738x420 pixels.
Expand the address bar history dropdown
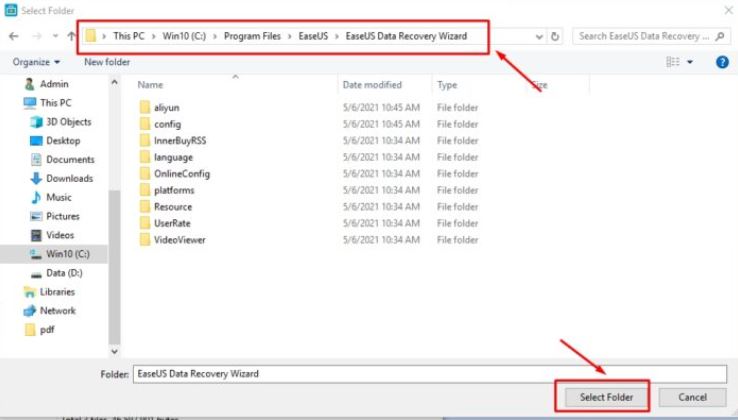(539, 36)
